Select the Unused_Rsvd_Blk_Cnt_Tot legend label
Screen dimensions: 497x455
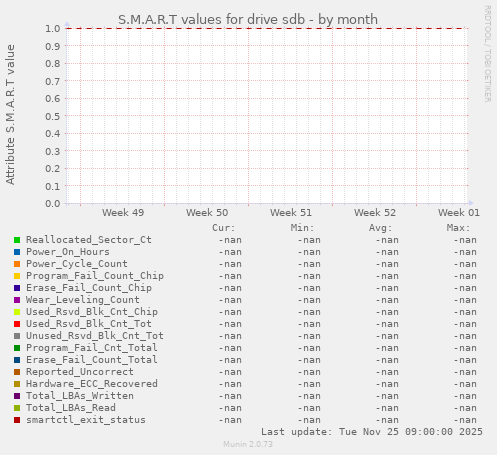coord(95,336)
